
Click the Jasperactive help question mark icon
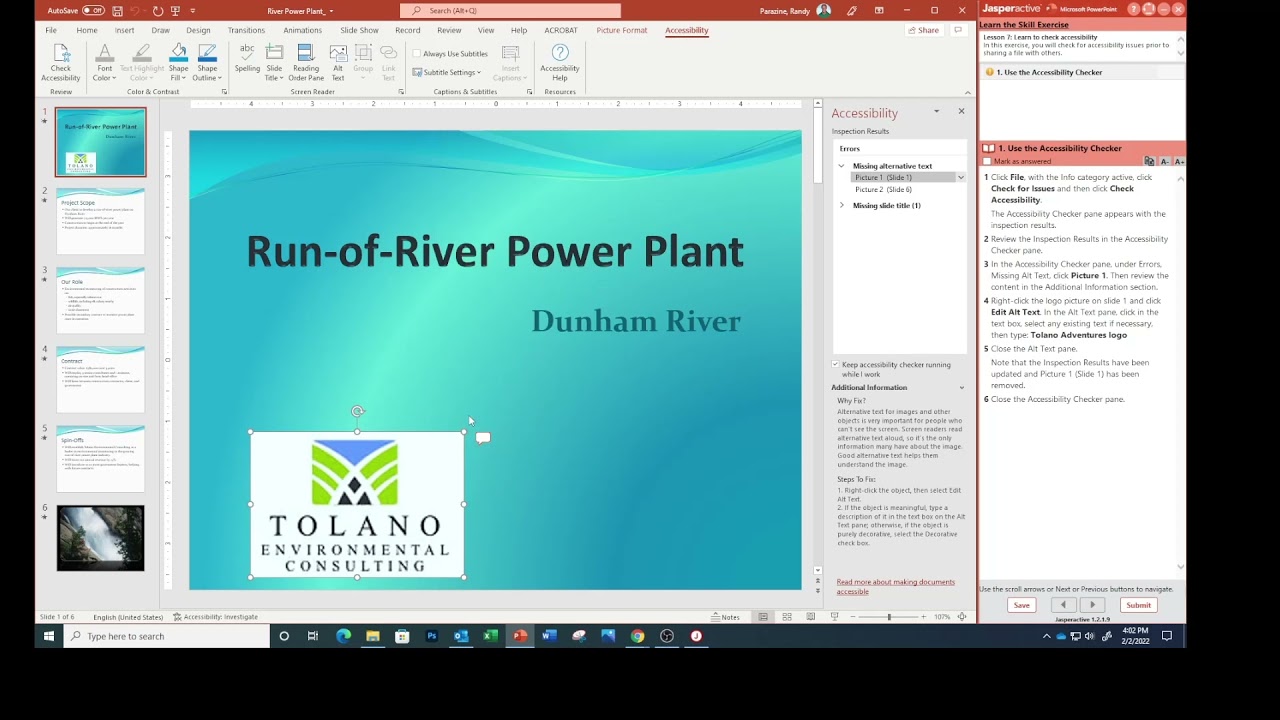(x=1134, y=9)
